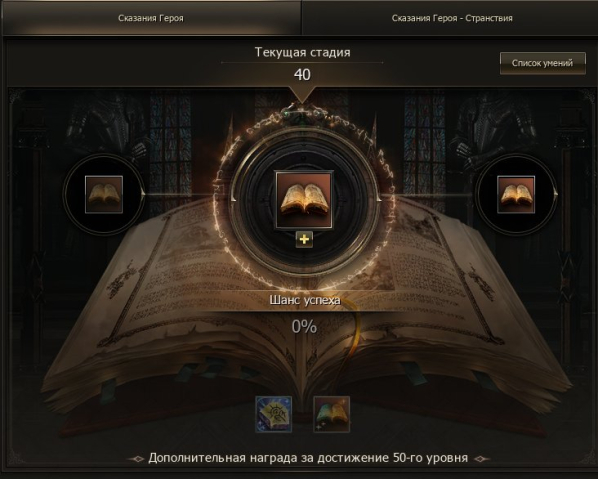Open the center hero tale book icon
Screen dimensions: 598x479
tap(304, 200)
